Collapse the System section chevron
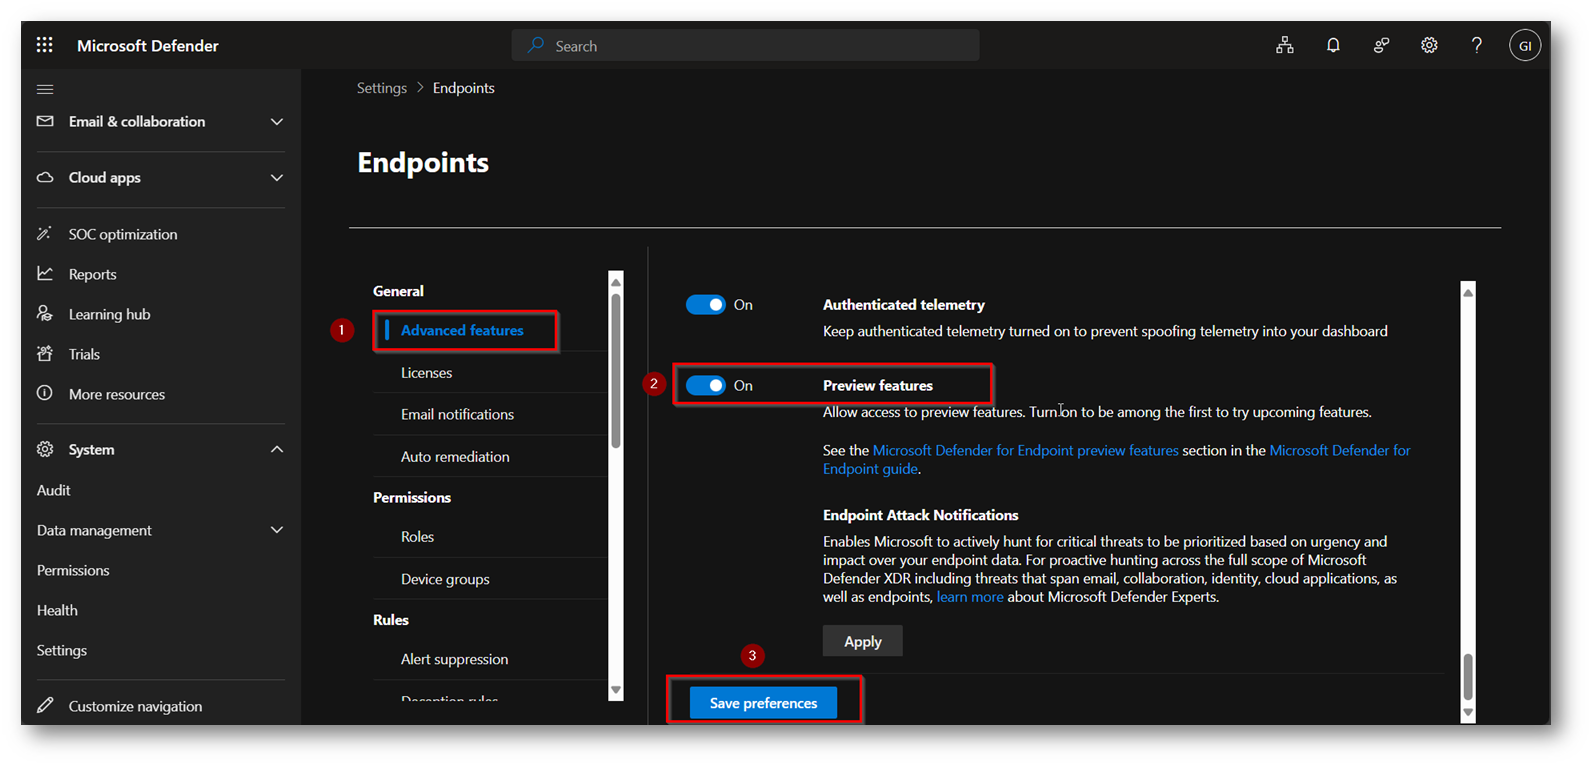This screenshot has width=1593, height=767. pos(277,450)
